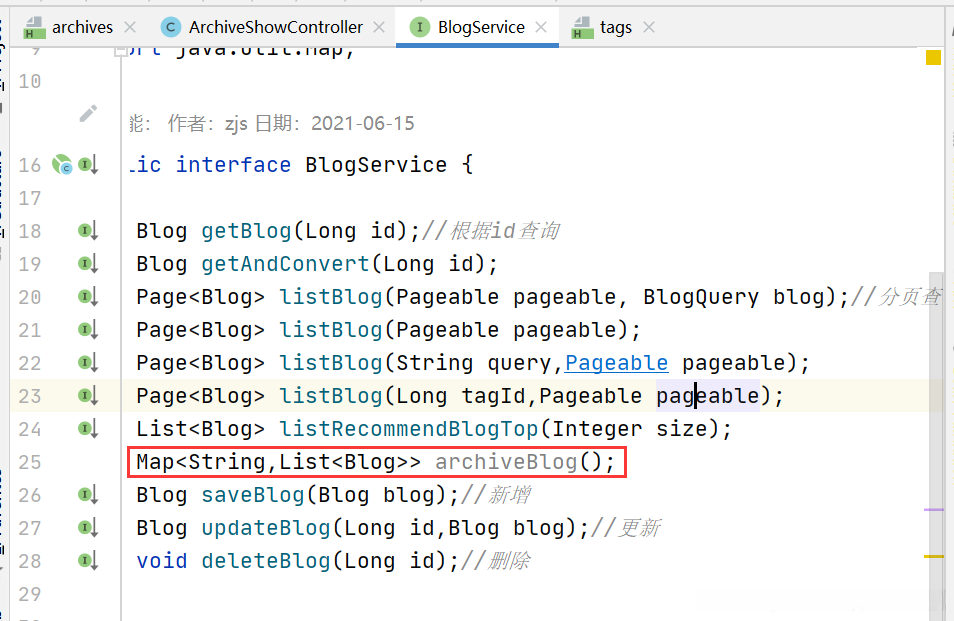The height and width of the screenshot is (621, 954).
Task: Select the BlogService tab
Action: pyautogui.click(x=481, y=27)
